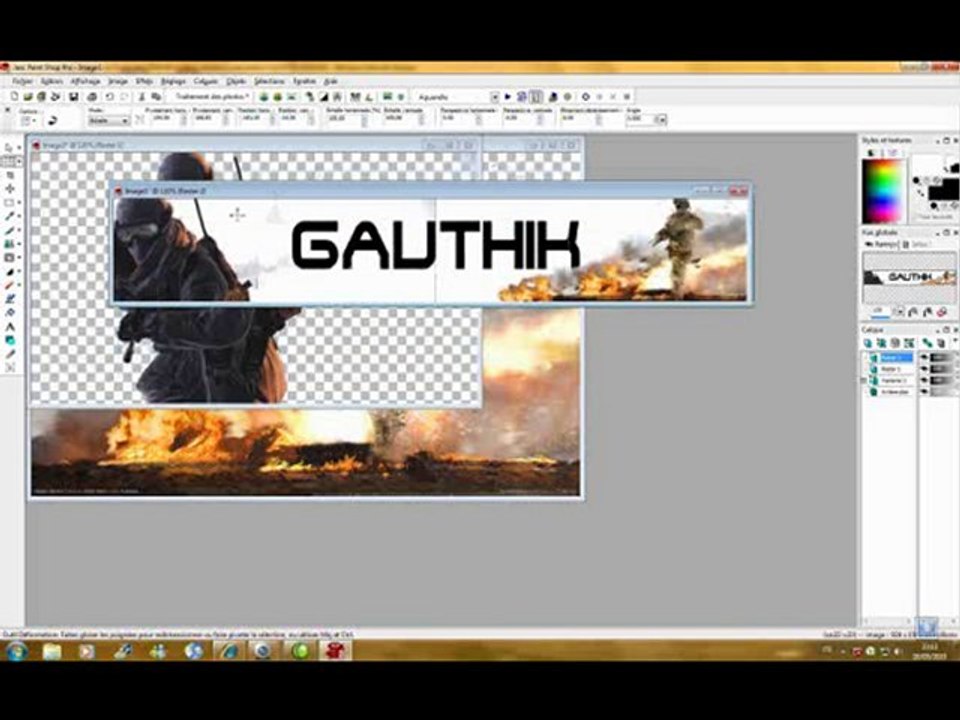Viewport: 960px width, 720px height.
Task: Open the Sélections menu
Action: 269,81
